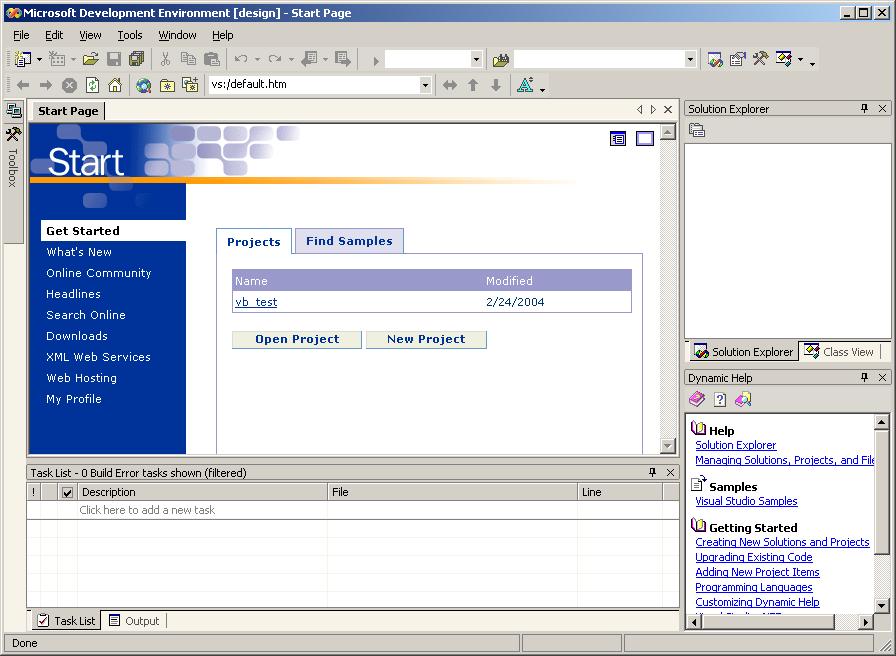Click the Find in Files binoculars-folder icon
This screenshot has width=896, height=656.
point(501,59)
